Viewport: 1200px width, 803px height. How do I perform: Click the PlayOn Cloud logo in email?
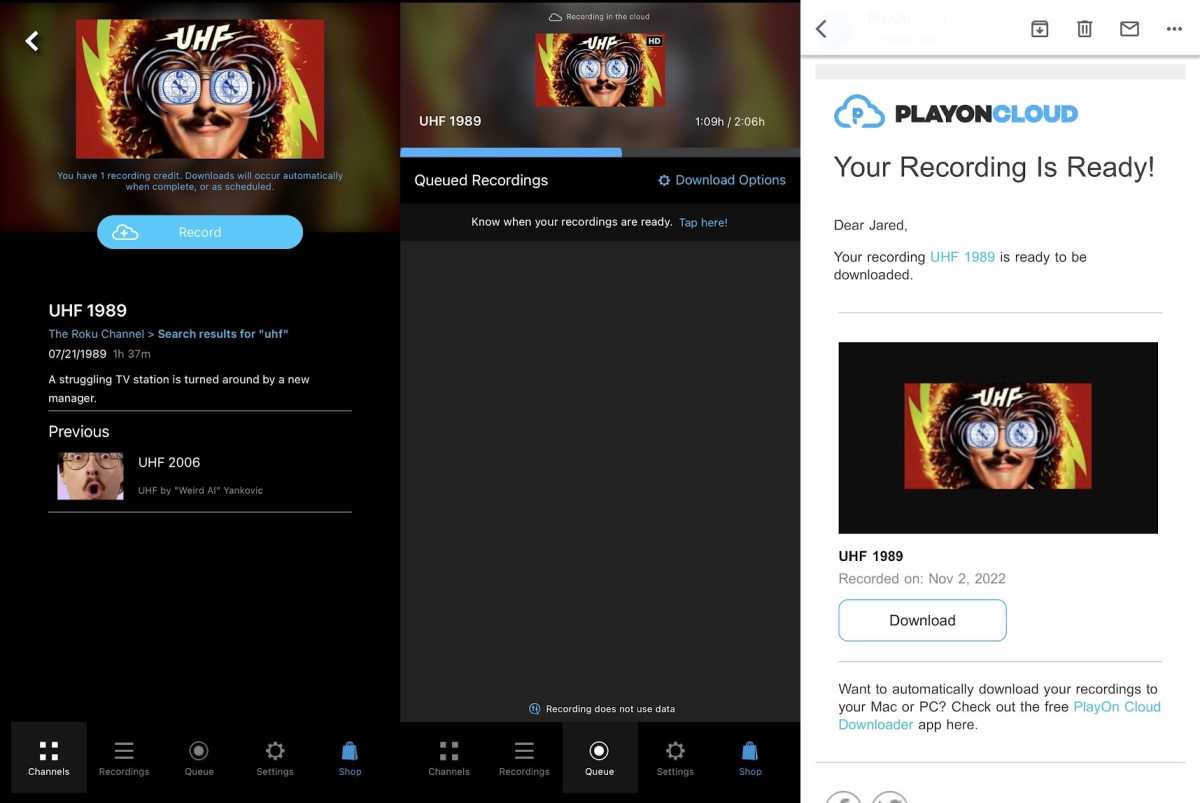[956, 113]
